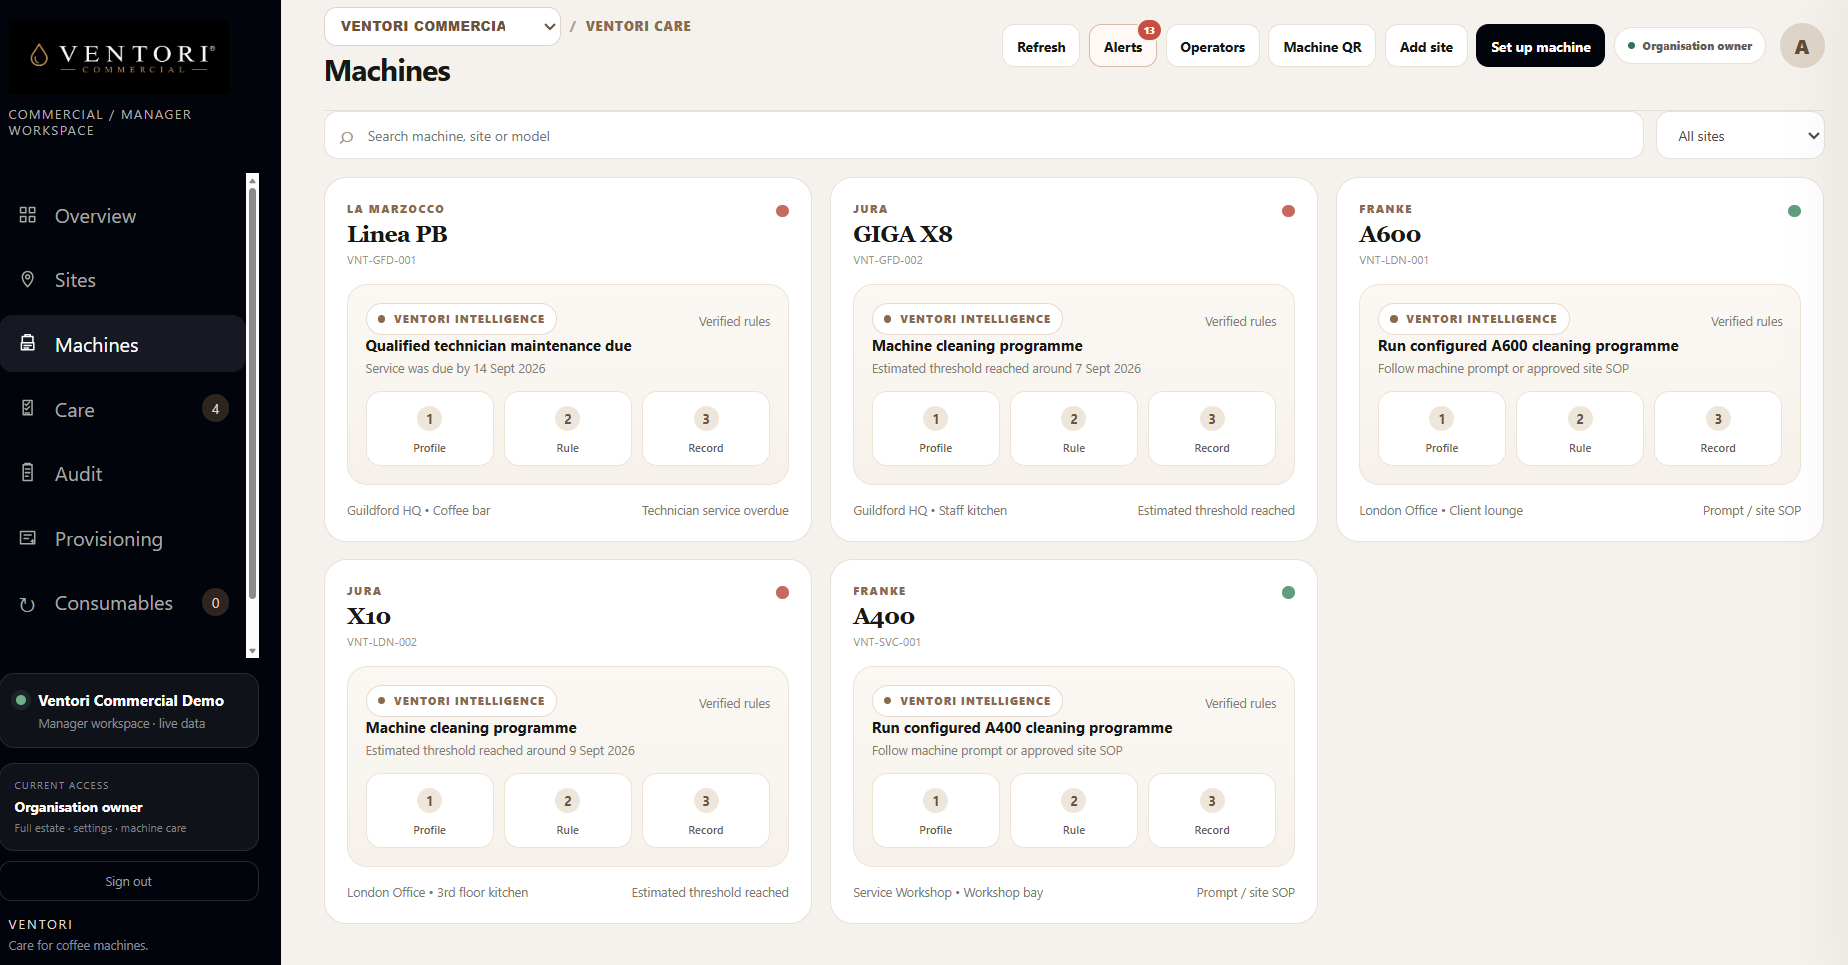Click the Organisation owner role pill
The image size is (1848, 965).
1690,46
